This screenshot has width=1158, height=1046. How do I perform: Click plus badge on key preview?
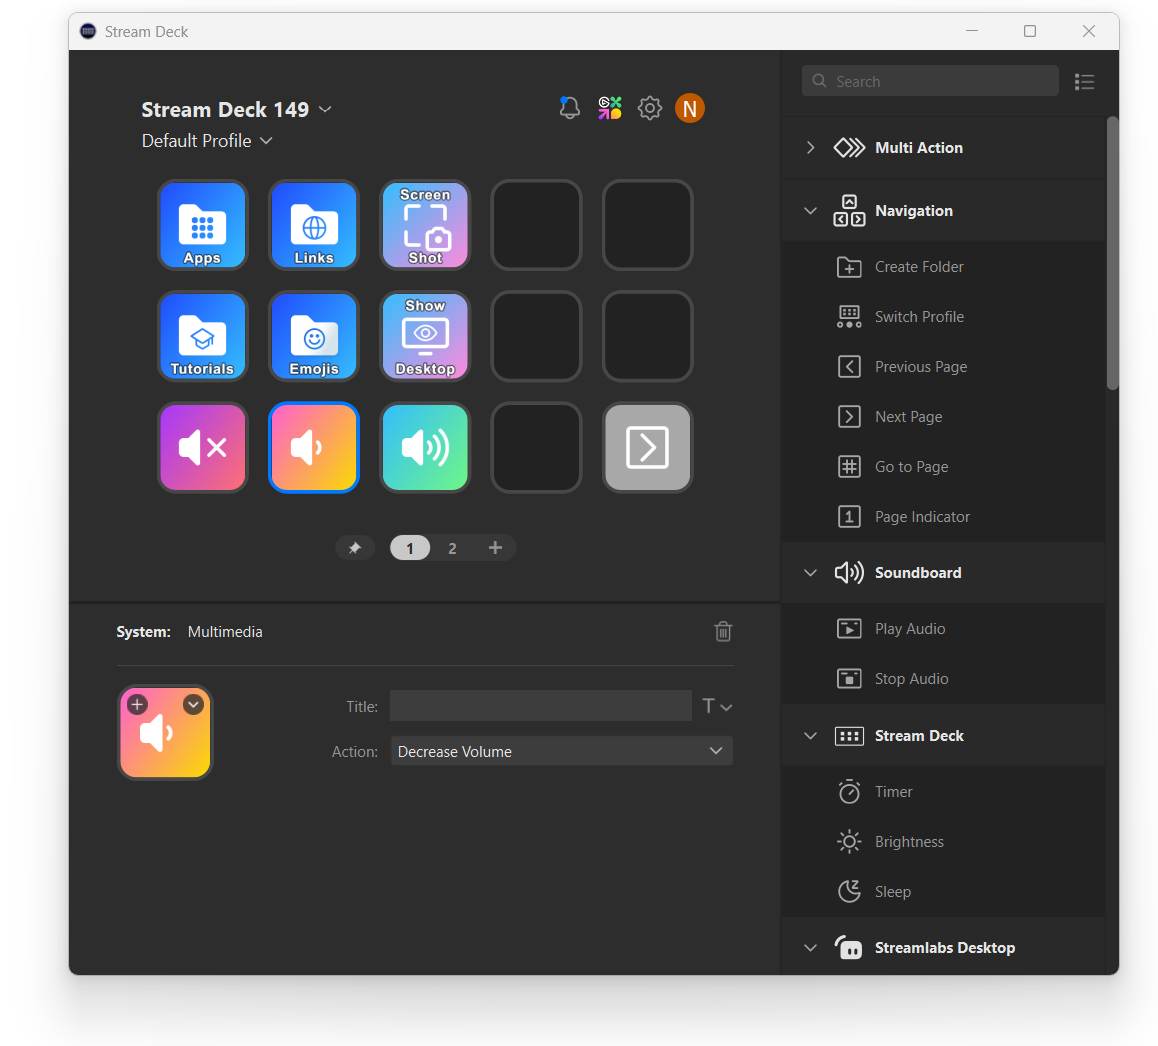tap(137, 705)
